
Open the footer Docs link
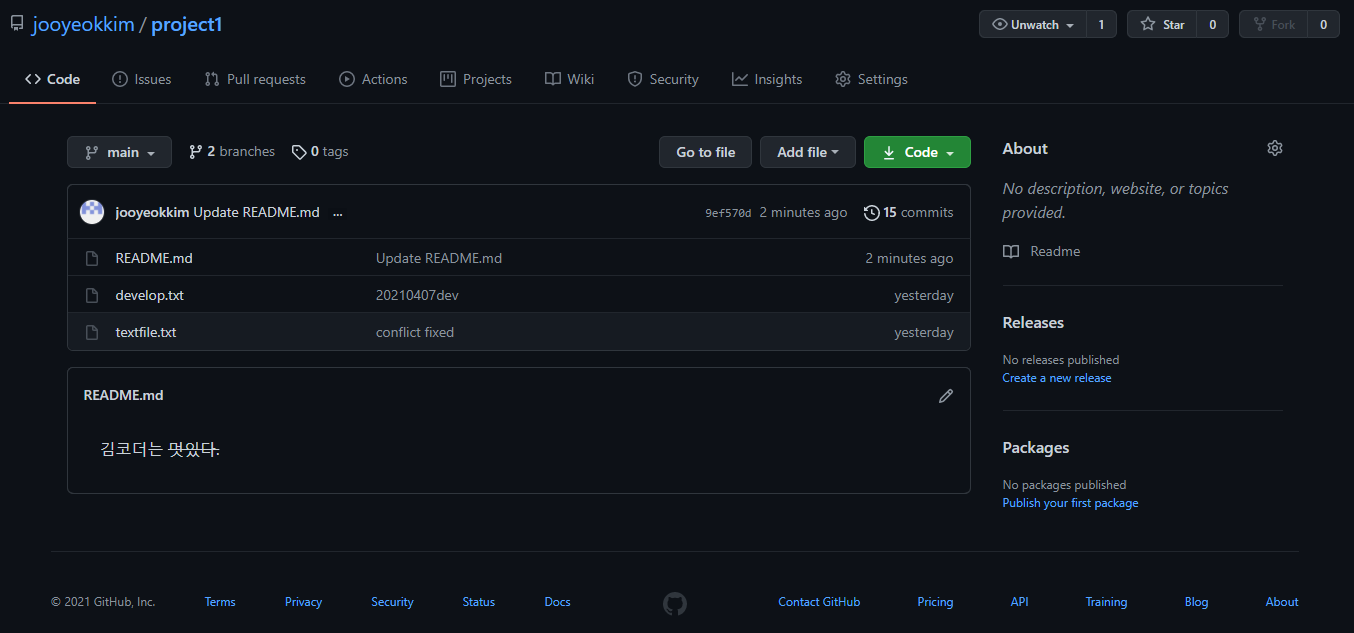pos(557,602)
